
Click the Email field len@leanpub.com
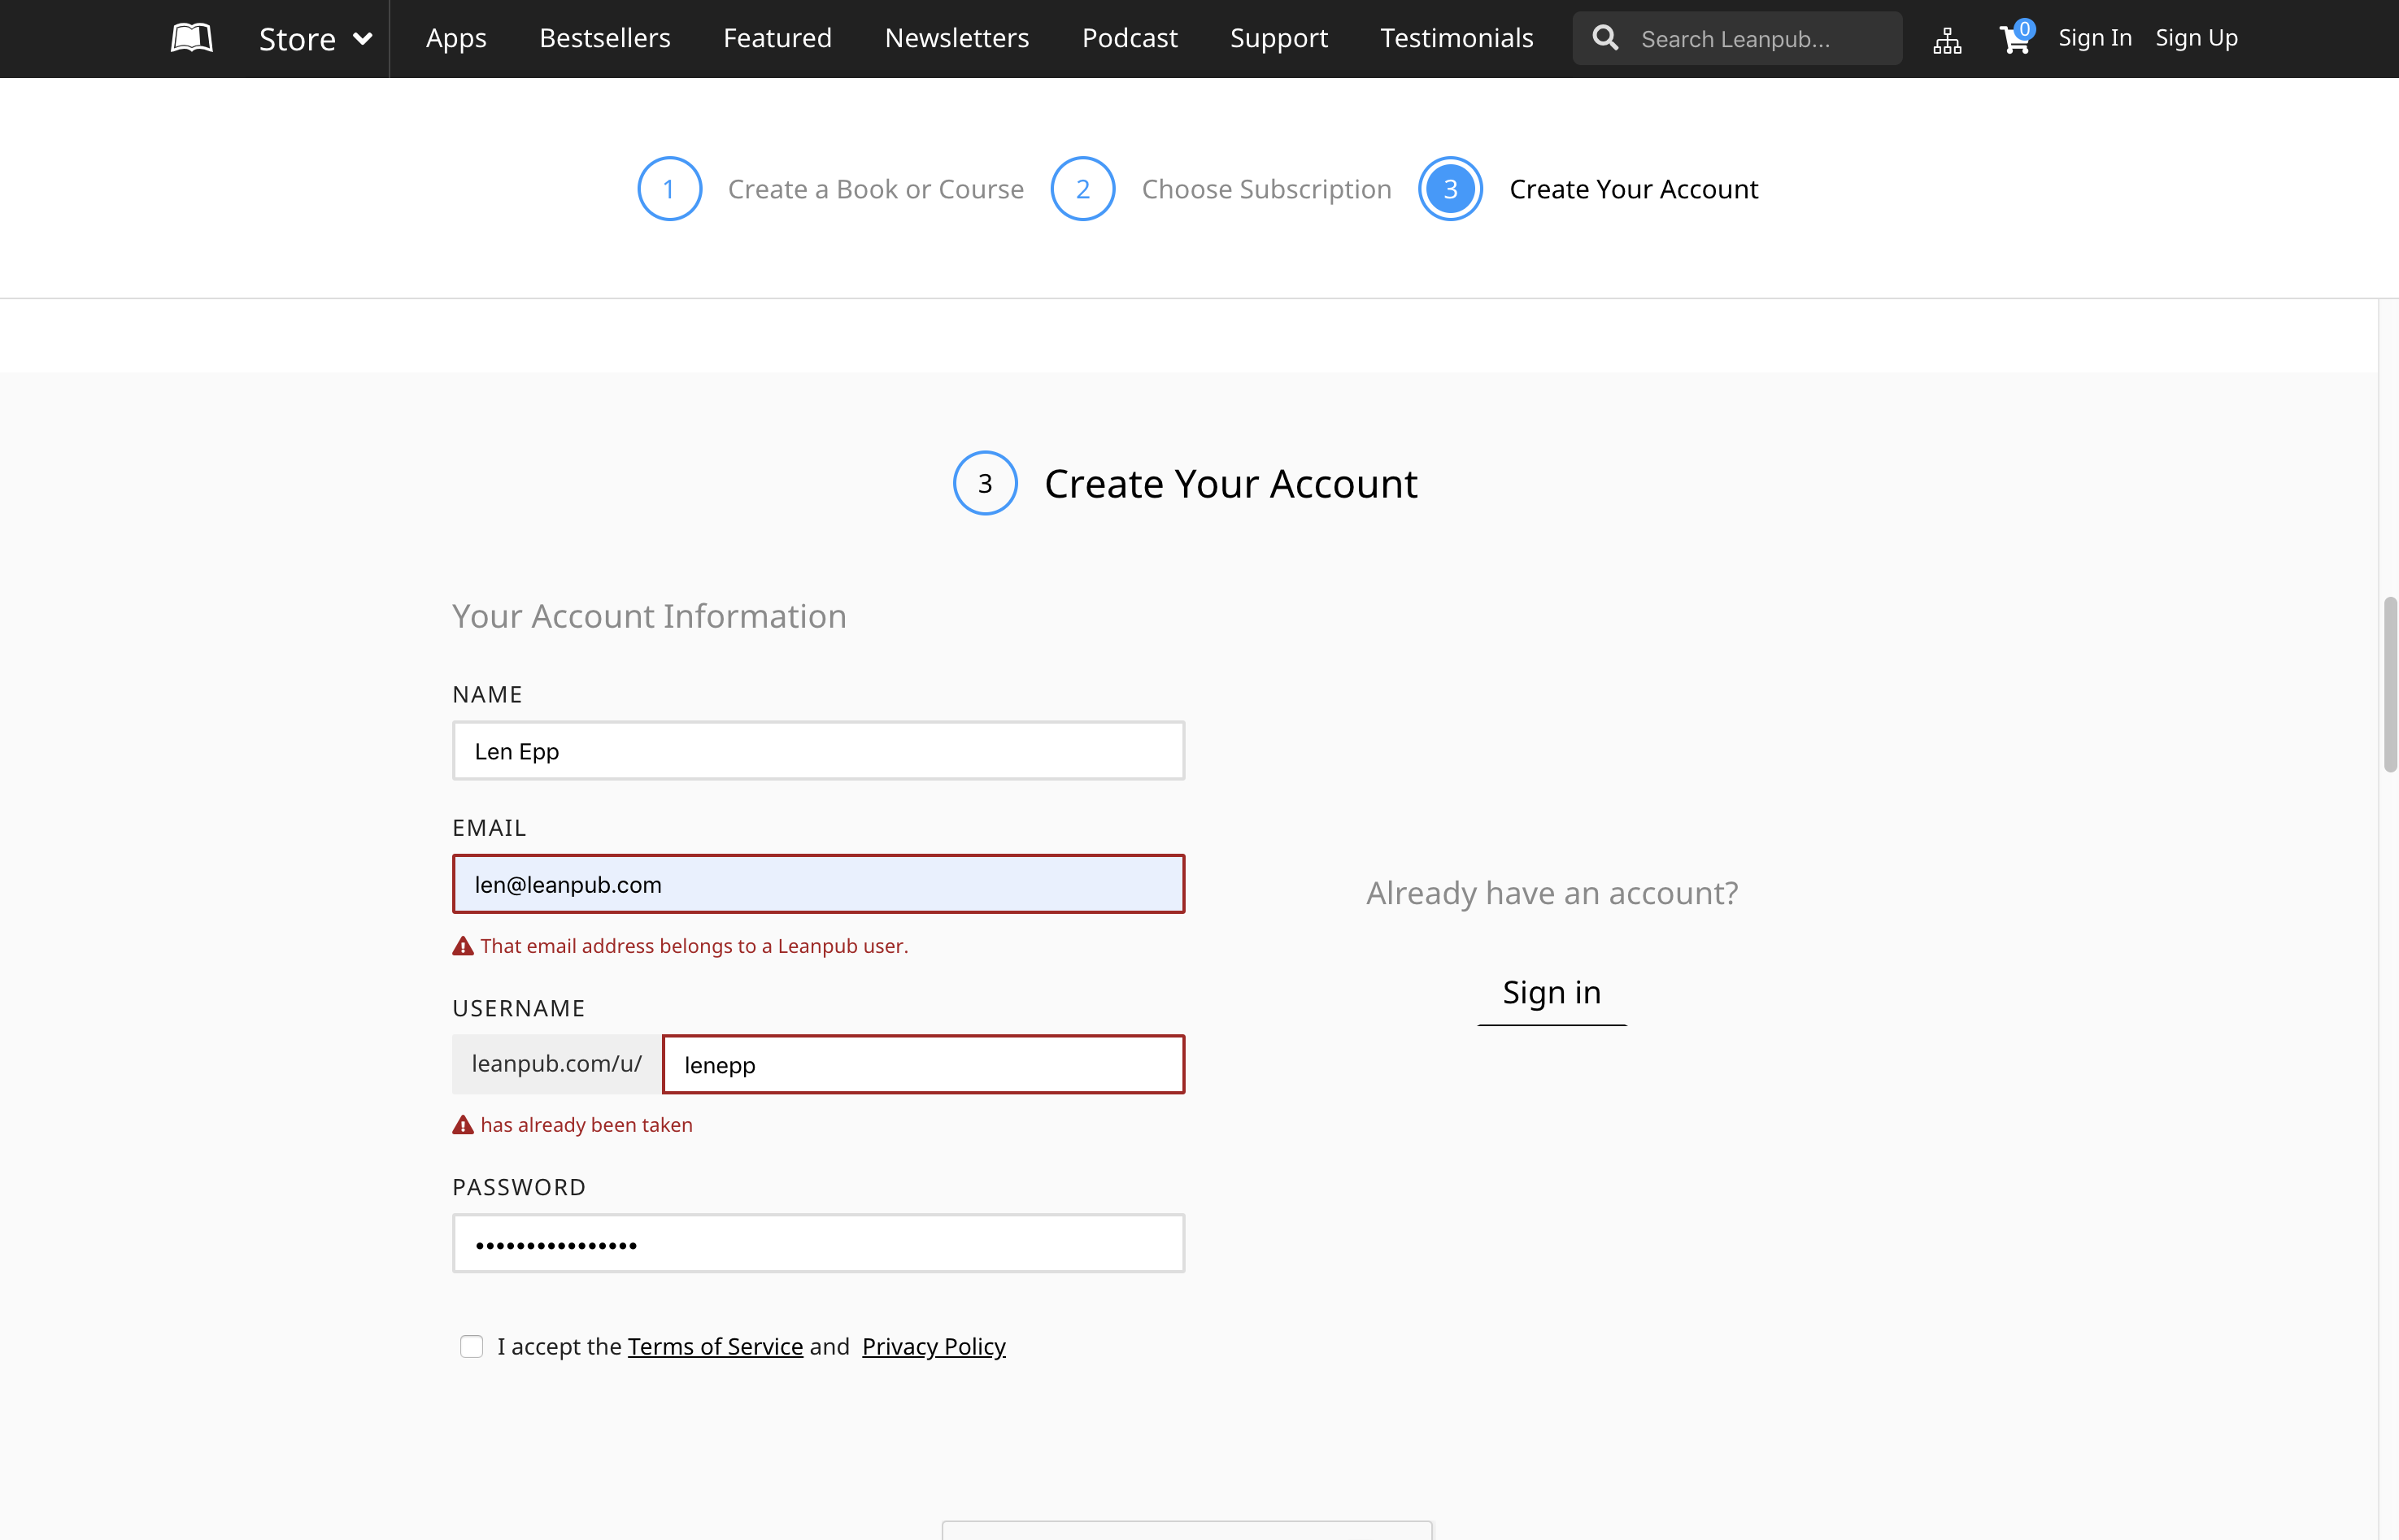(x=818, y=884)
